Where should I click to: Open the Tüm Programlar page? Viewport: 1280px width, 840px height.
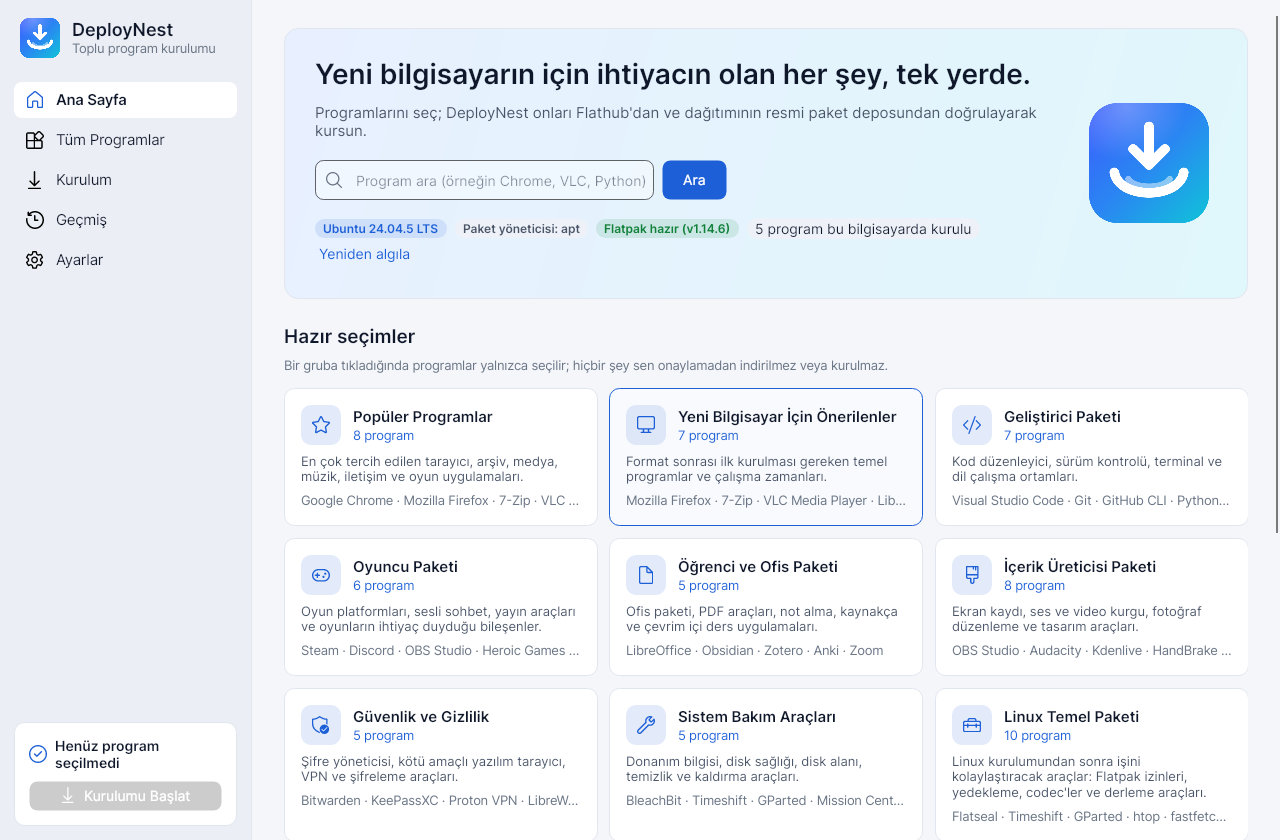tap(125, 140)
